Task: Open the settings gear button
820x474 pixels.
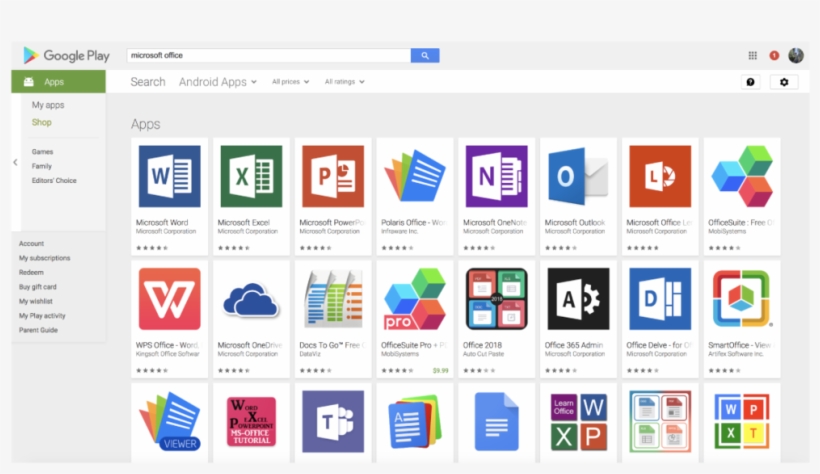Action: 784,82
